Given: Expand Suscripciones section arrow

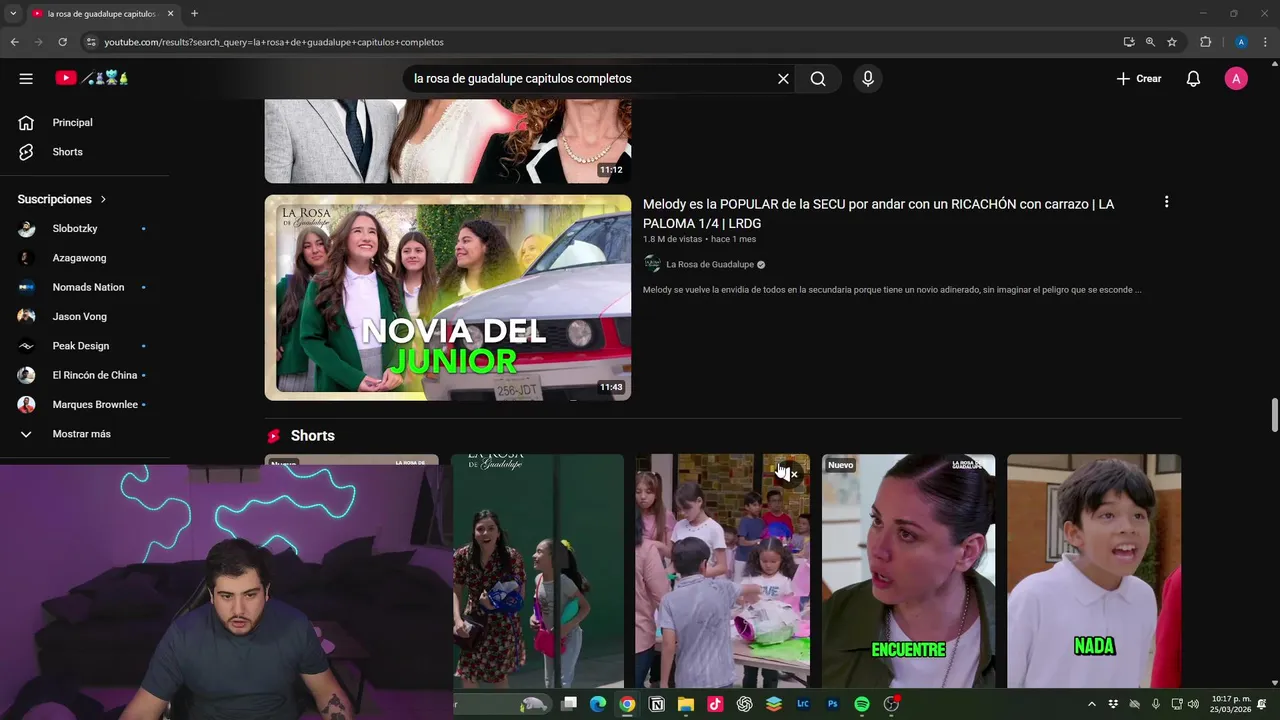Looking at the screenshot, I should coord(103,199).
